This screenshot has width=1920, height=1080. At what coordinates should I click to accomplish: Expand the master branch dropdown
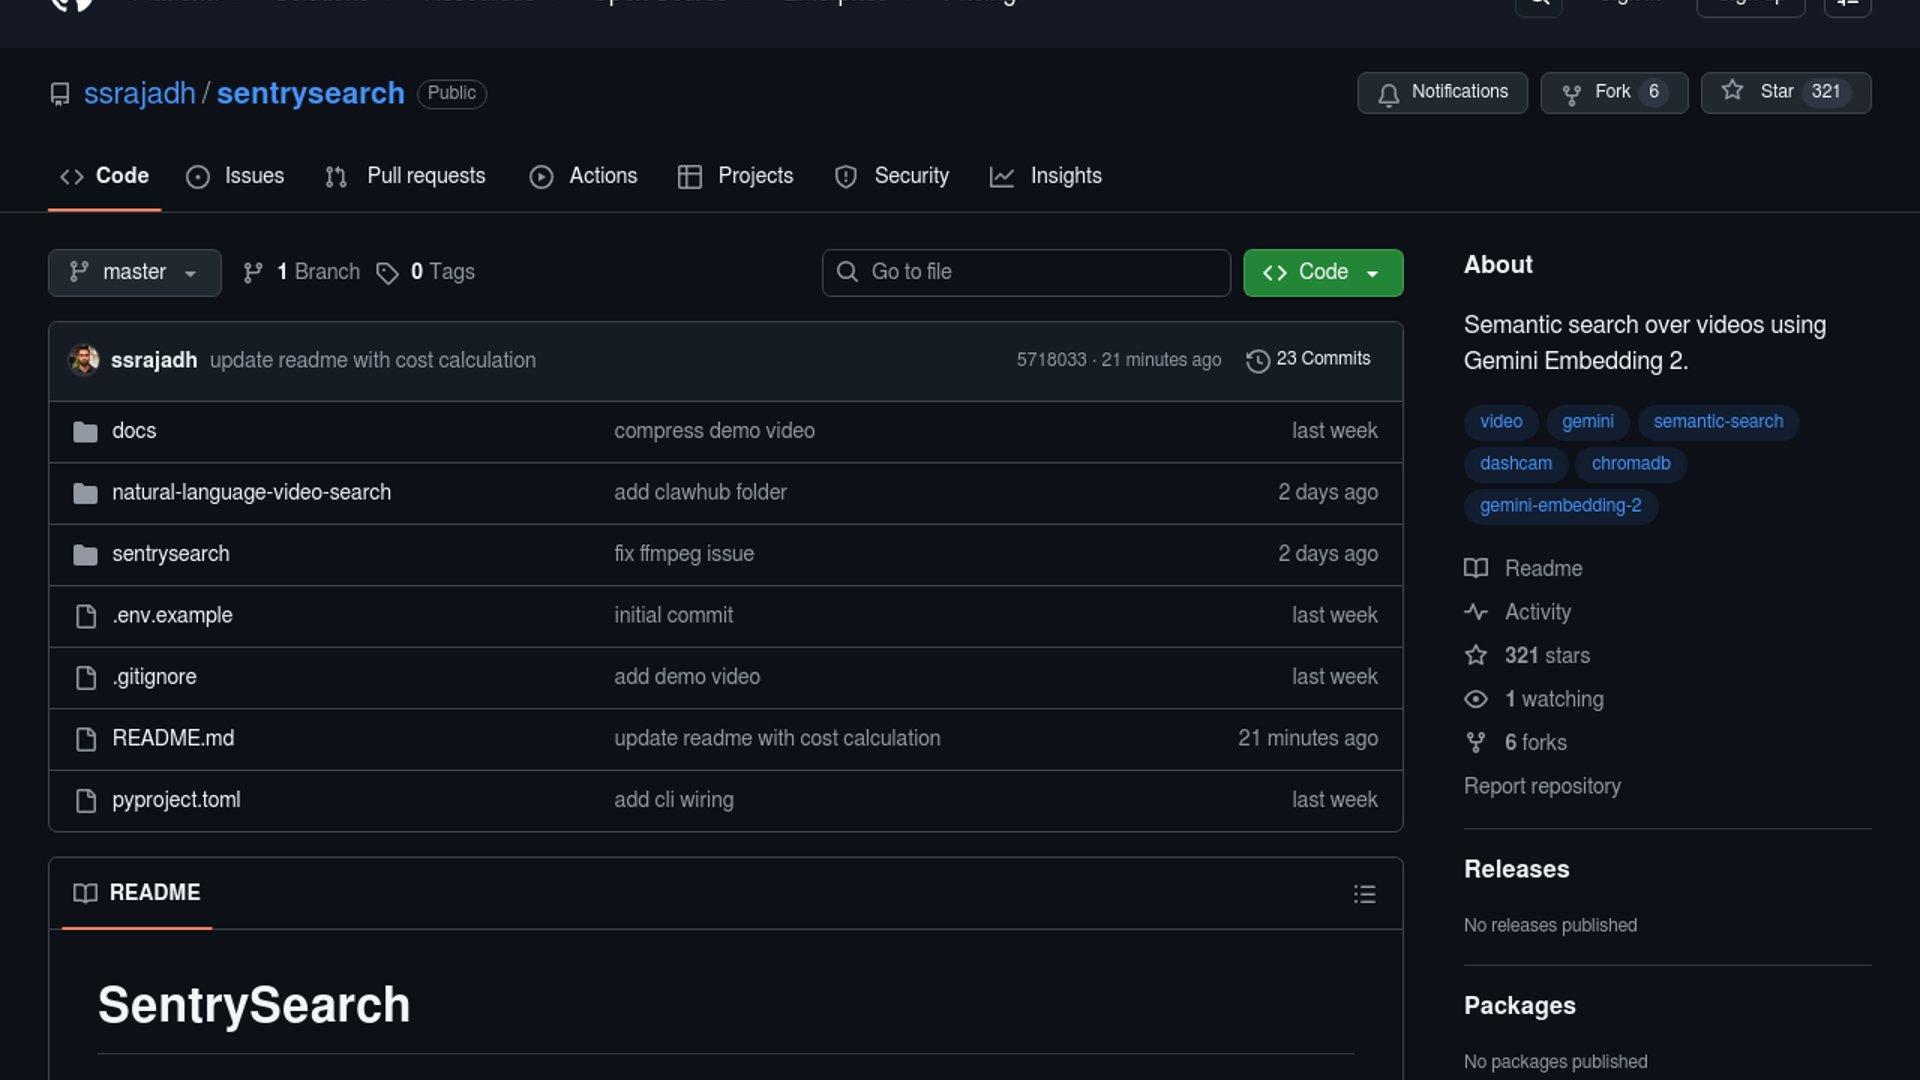pyautogui.click(x=134, y=272)
